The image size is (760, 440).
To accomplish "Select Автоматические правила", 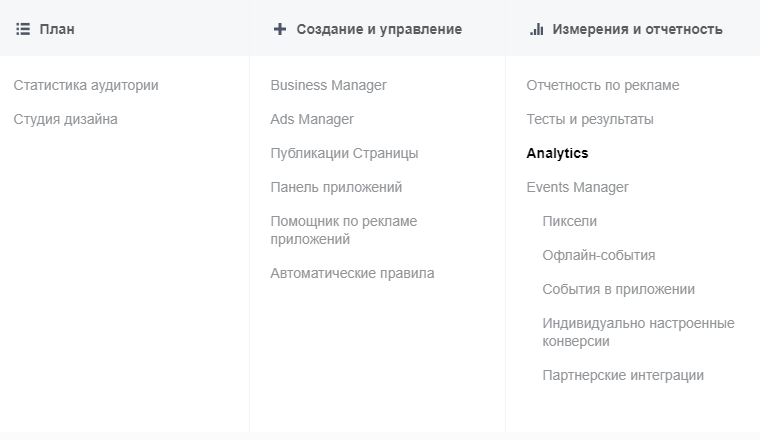I will click(352, 273).
